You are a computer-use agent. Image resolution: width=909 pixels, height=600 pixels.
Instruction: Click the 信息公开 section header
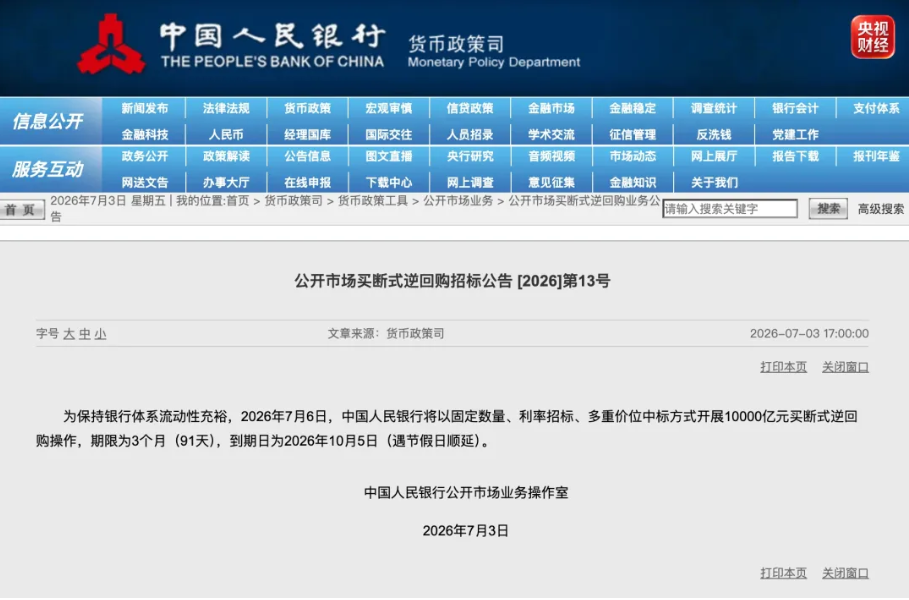coord(48,121)
